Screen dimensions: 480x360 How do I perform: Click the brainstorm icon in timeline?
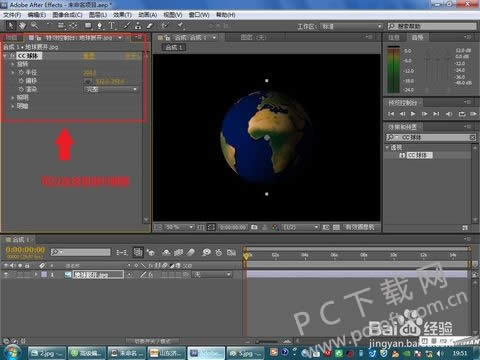click(x=206, y=253)
